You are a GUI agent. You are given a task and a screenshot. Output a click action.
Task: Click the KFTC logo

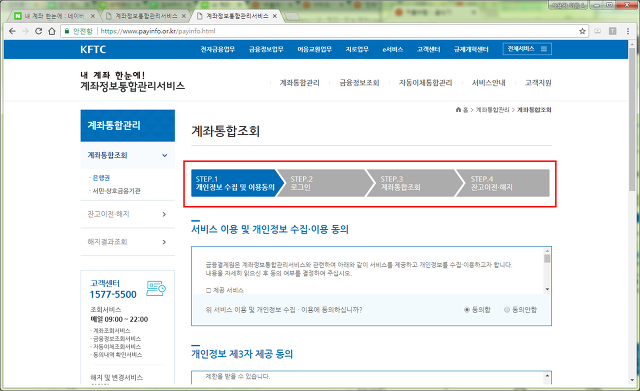point(93,49)
